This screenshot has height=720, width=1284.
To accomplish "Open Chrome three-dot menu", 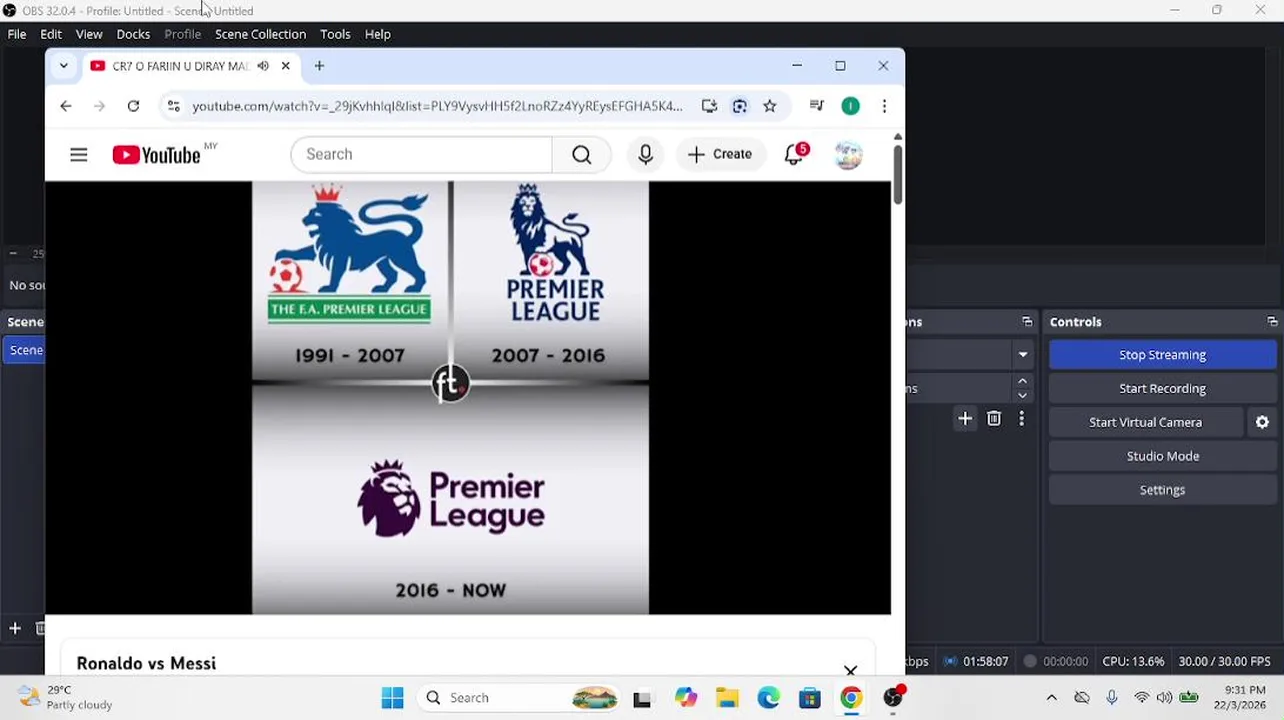I will [x=884, y=106].
